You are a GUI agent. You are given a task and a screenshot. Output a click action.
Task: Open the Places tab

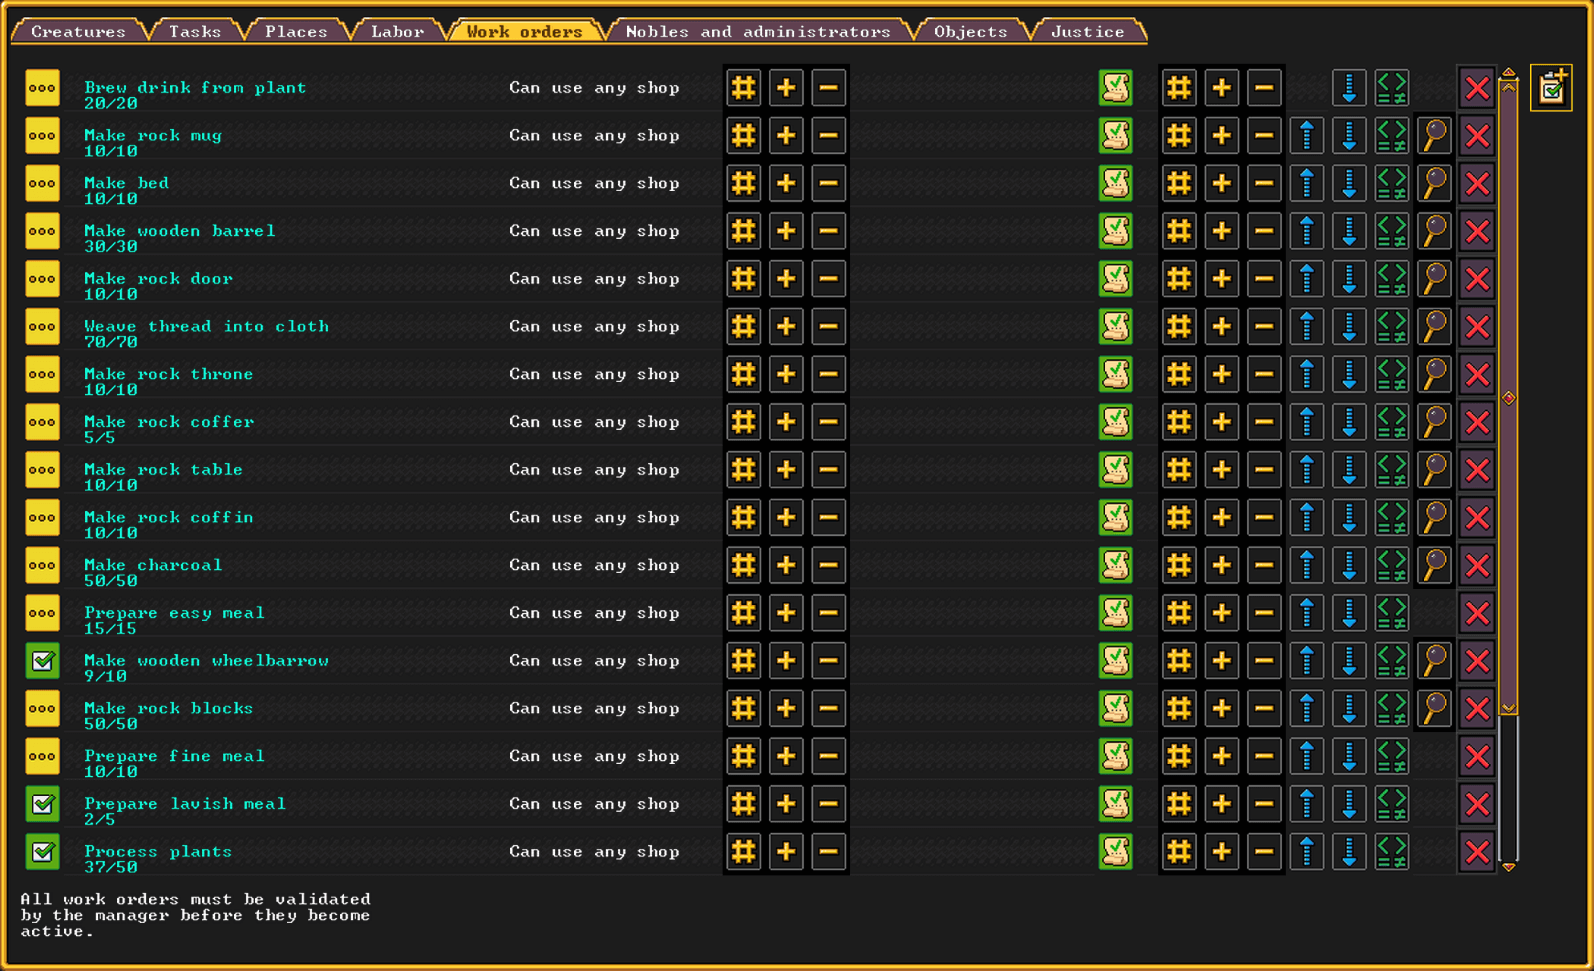tap(296, 32)
